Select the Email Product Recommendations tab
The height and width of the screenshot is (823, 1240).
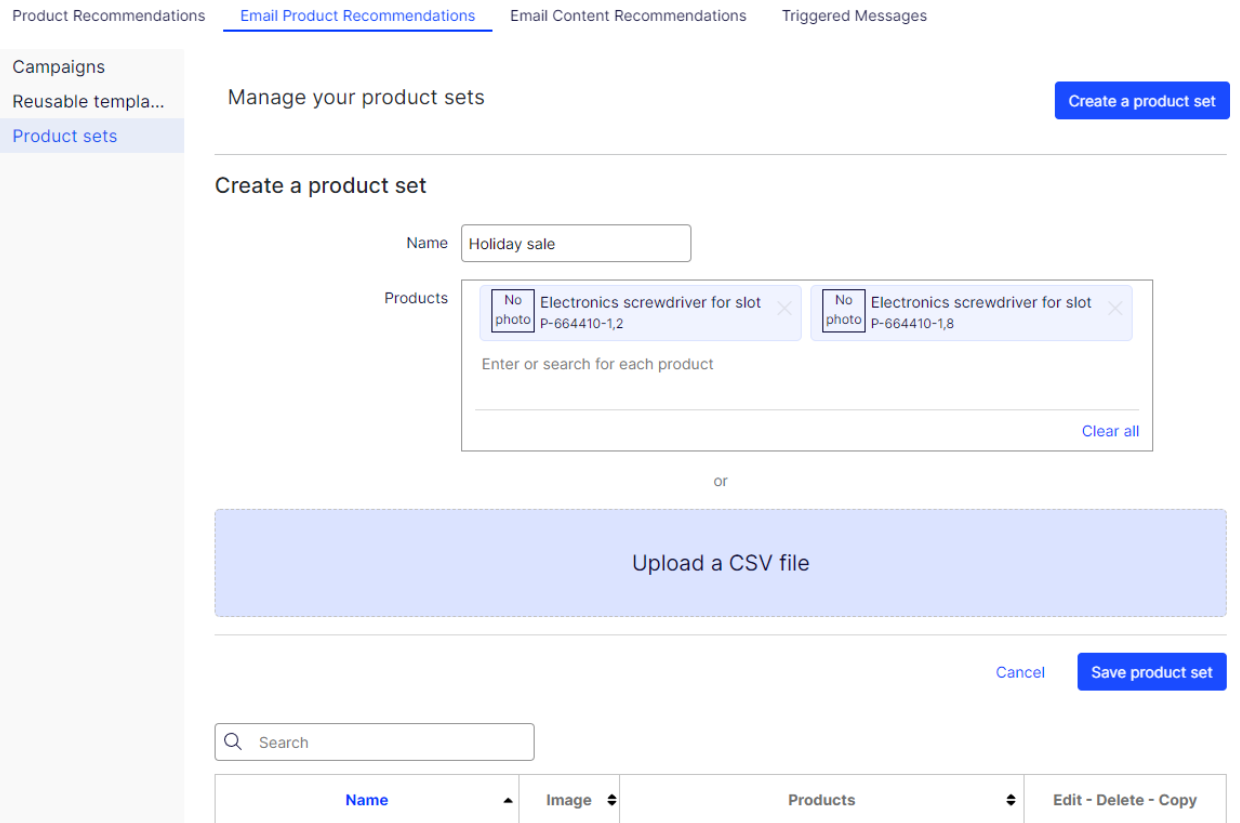click(x=358, y=16)
